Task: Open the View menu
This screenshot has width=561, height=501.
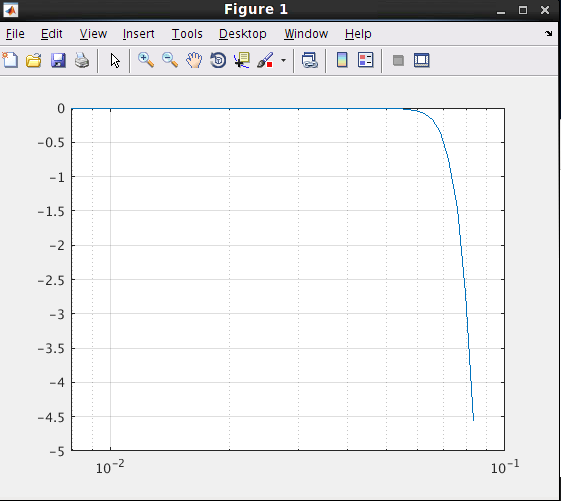Action: click(93, 34)
